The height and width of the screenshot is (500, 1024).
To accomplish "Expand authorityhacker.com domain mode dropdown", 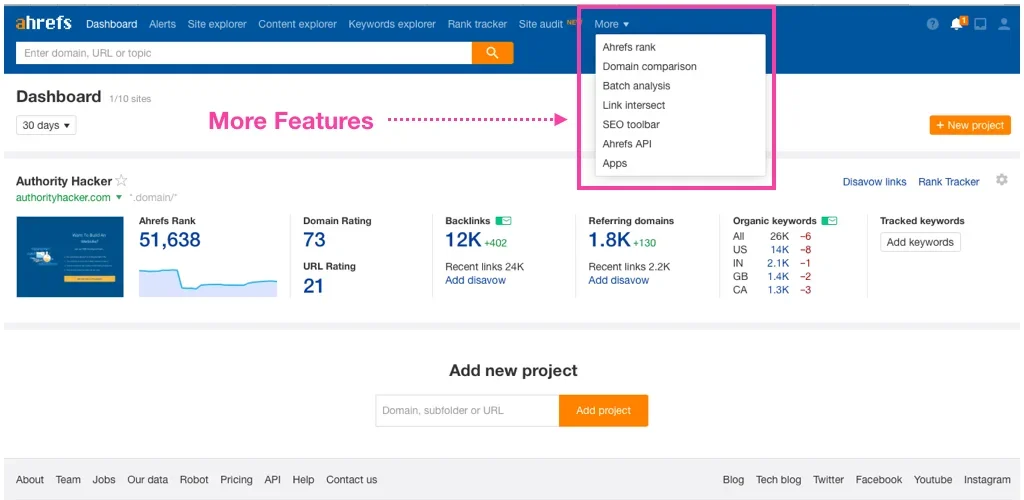I will [119, 198].
